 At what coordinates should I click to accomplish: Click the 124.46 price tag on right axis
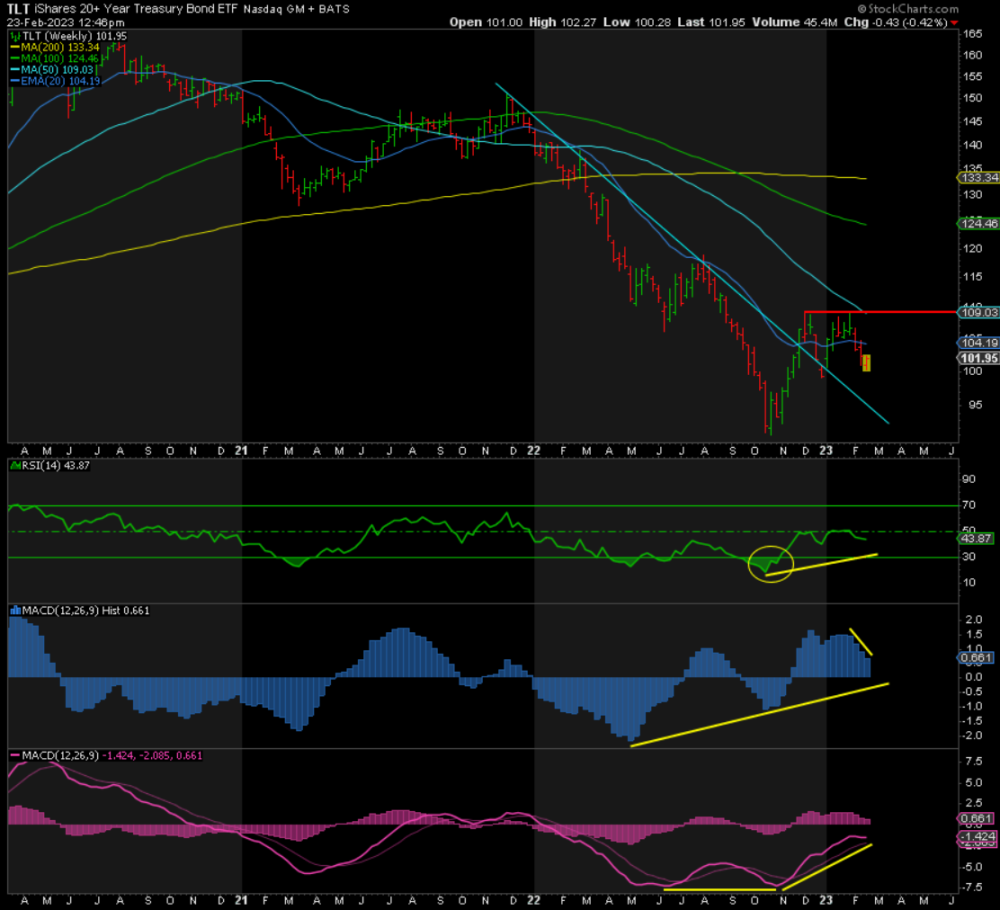(979, 223)
